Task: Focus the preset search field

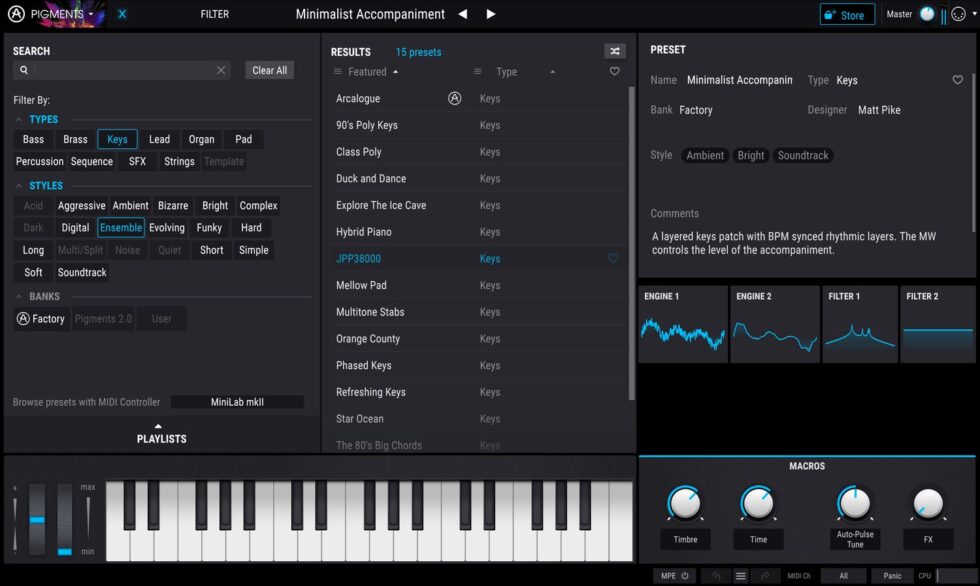Action: (x=122, y=70)
